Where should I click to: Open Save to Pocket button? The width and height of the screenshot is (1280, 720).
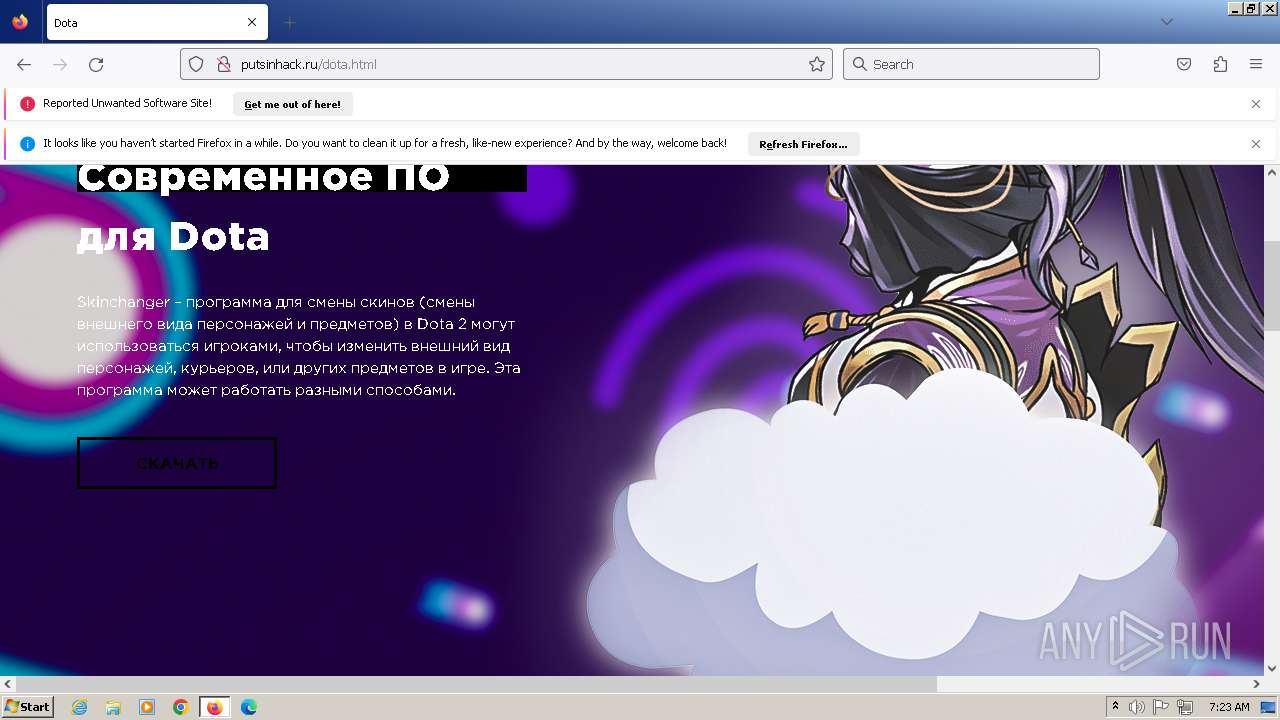pos(1184,64)
